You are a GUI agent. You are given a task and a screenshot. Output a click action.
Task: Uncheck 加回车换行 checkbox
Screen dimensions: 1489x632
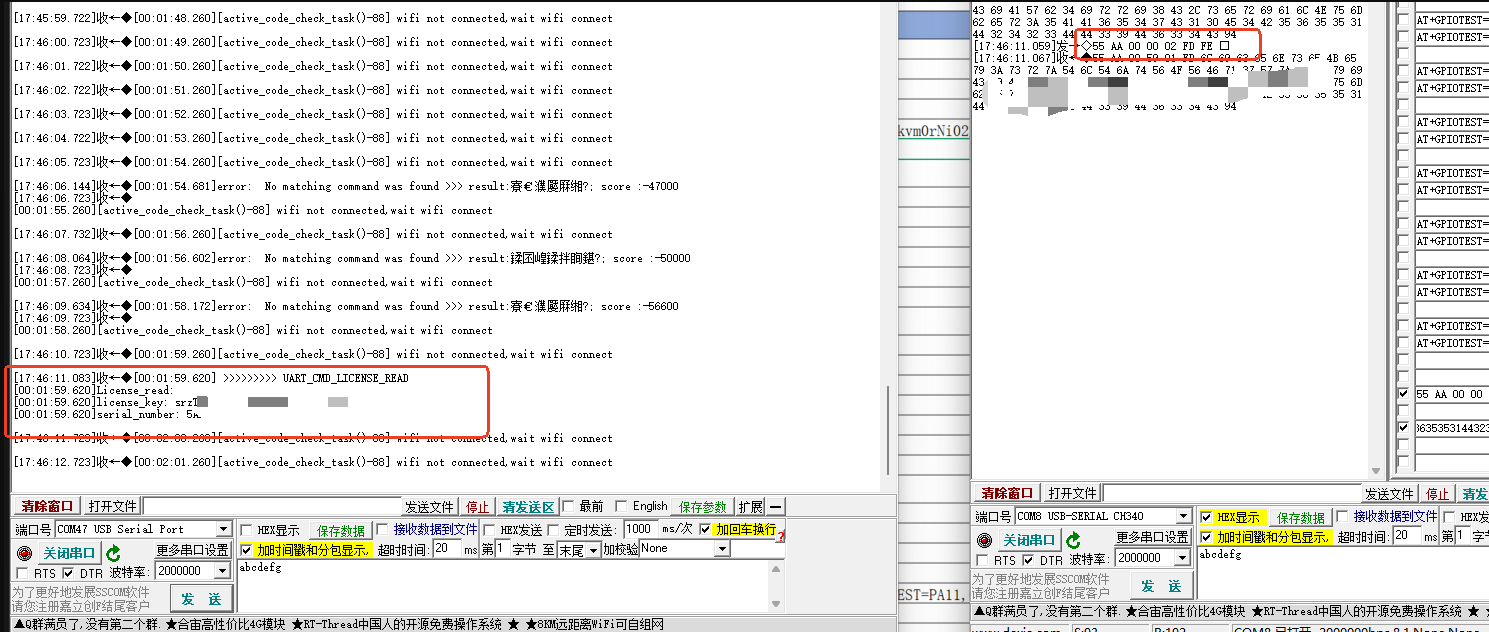click(706, 529)
